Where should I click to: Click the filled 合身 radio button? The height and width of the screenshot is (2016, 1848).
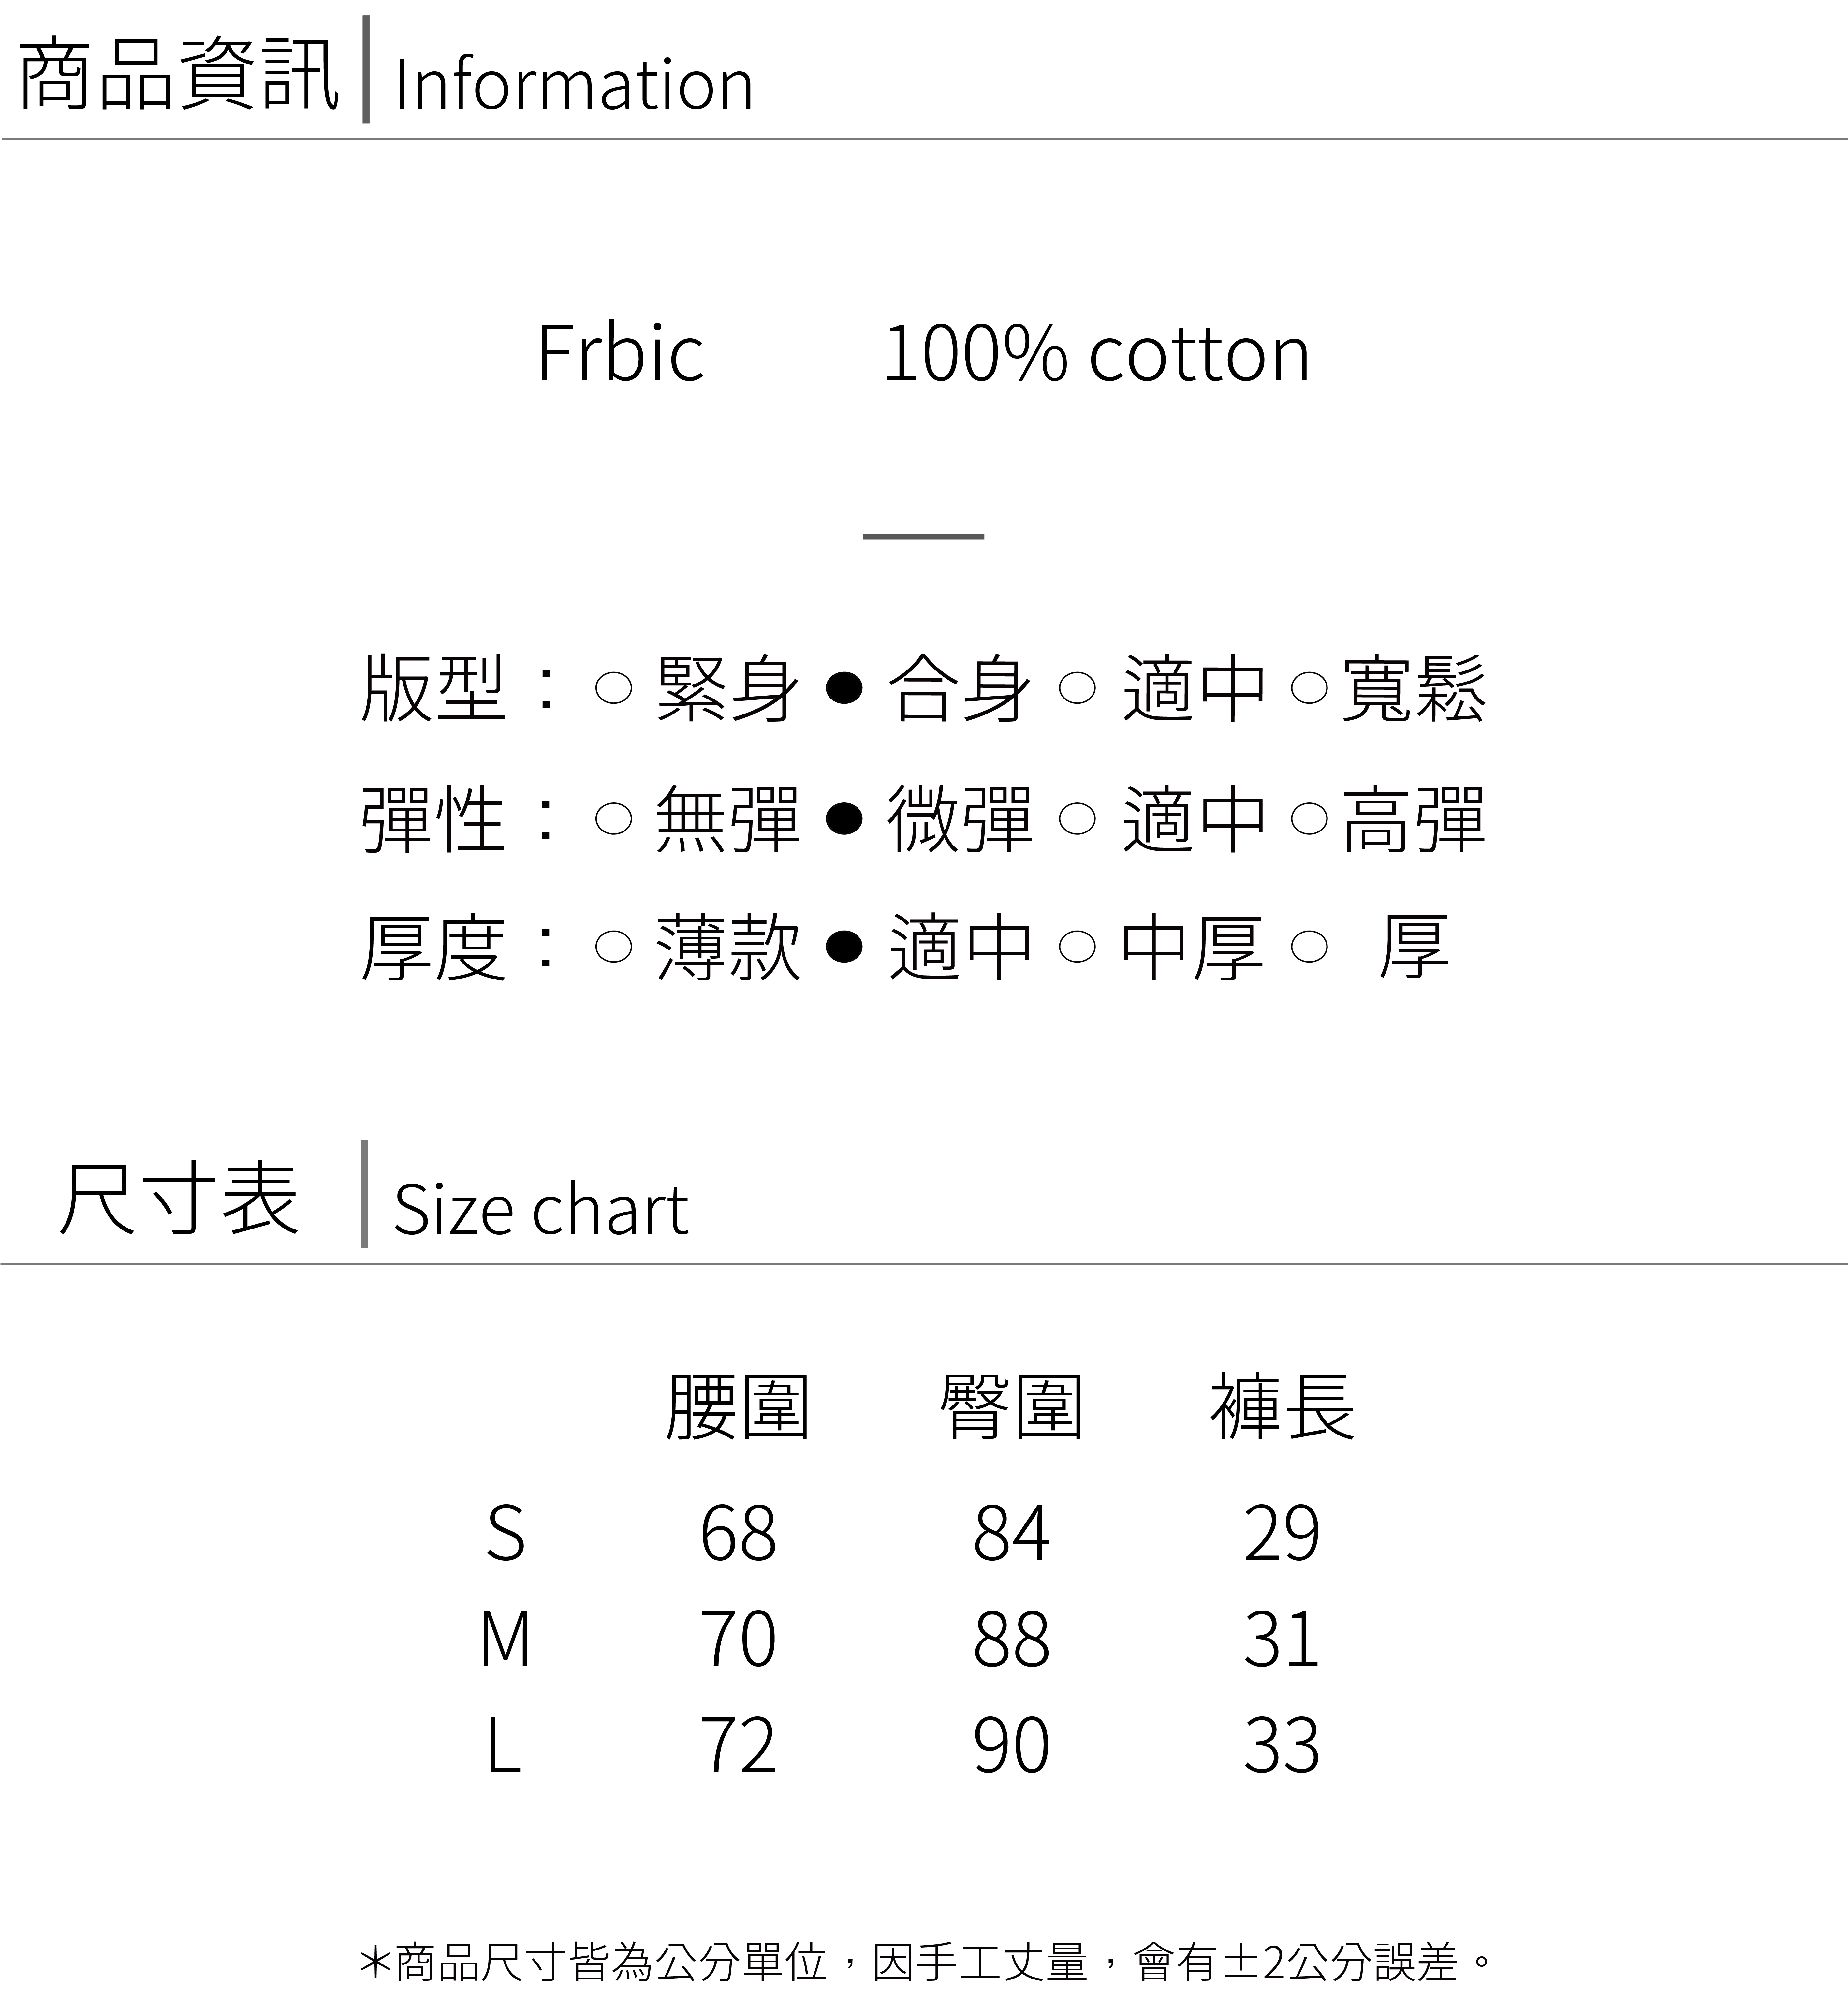point(844,688)
